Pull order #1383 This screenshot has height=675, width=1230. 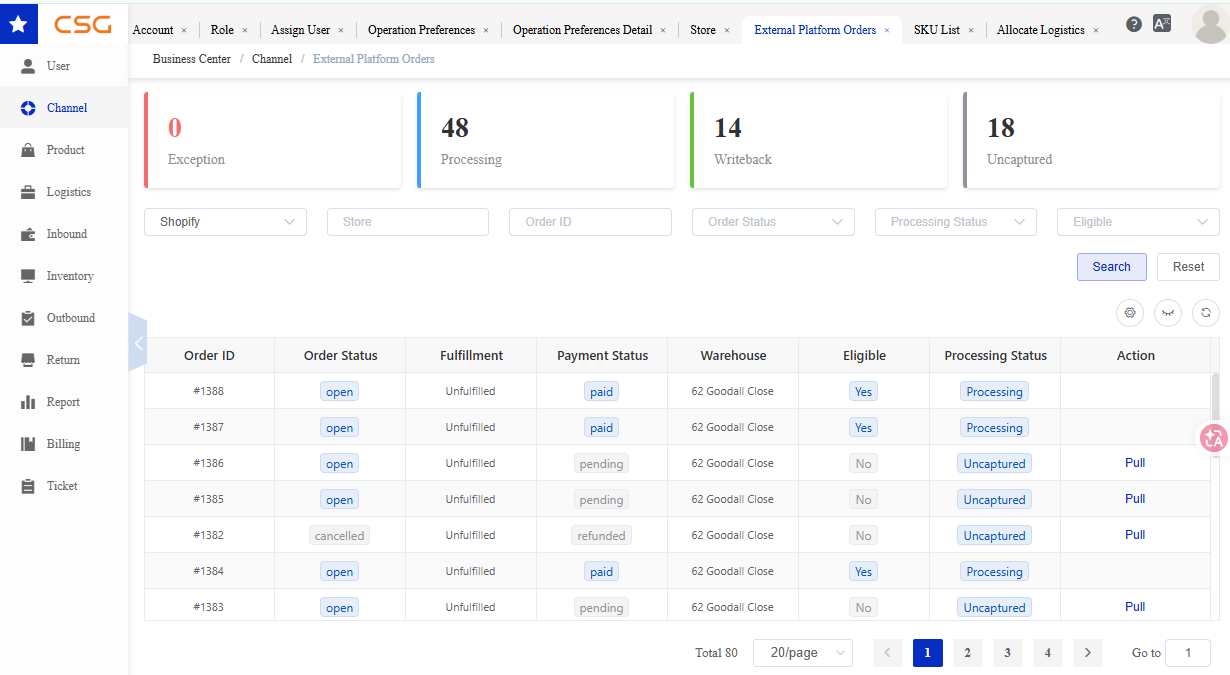(1135, 607)
